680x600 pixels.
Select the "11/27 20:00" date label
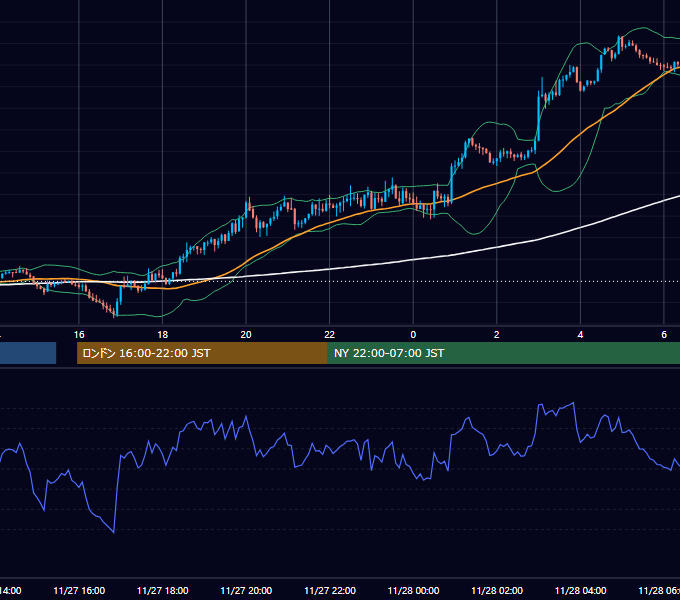pos(246,591)
